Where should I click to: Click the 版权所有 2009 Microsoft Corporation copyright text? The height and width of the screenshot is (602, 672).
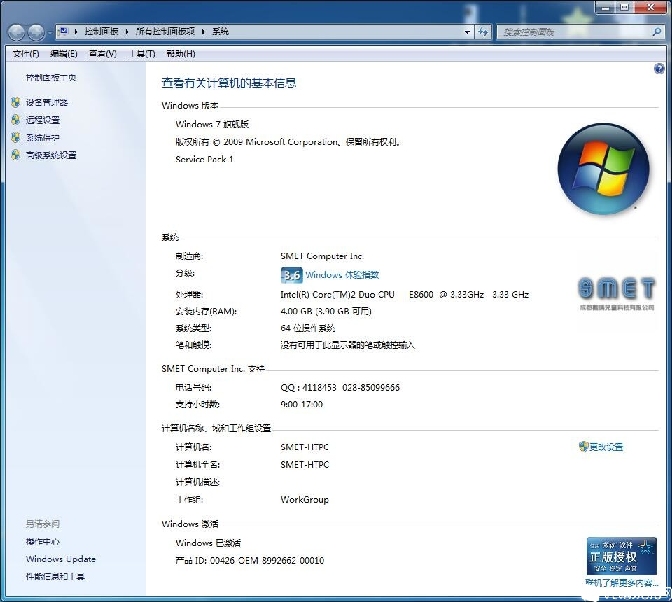(x=288, y=142)
